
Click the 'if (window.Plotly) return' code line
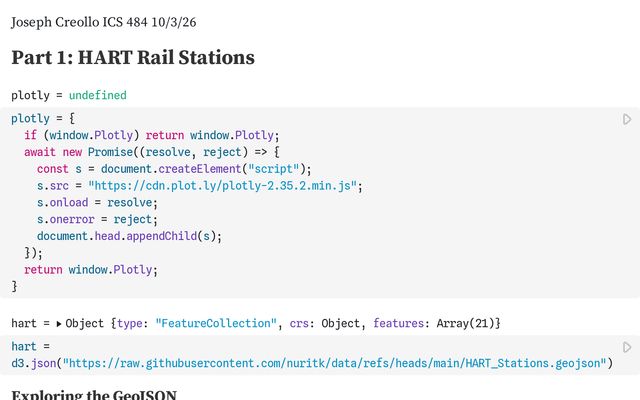click(152, 135)
